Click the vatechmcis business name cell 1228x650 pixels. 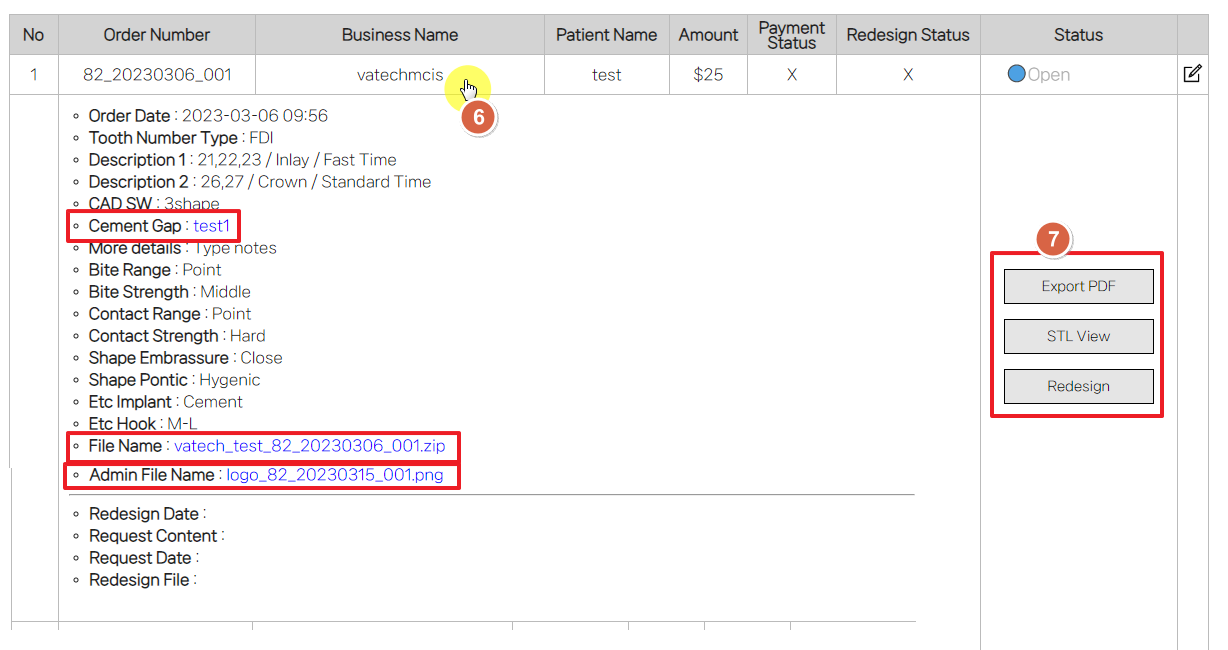point(399,75)
